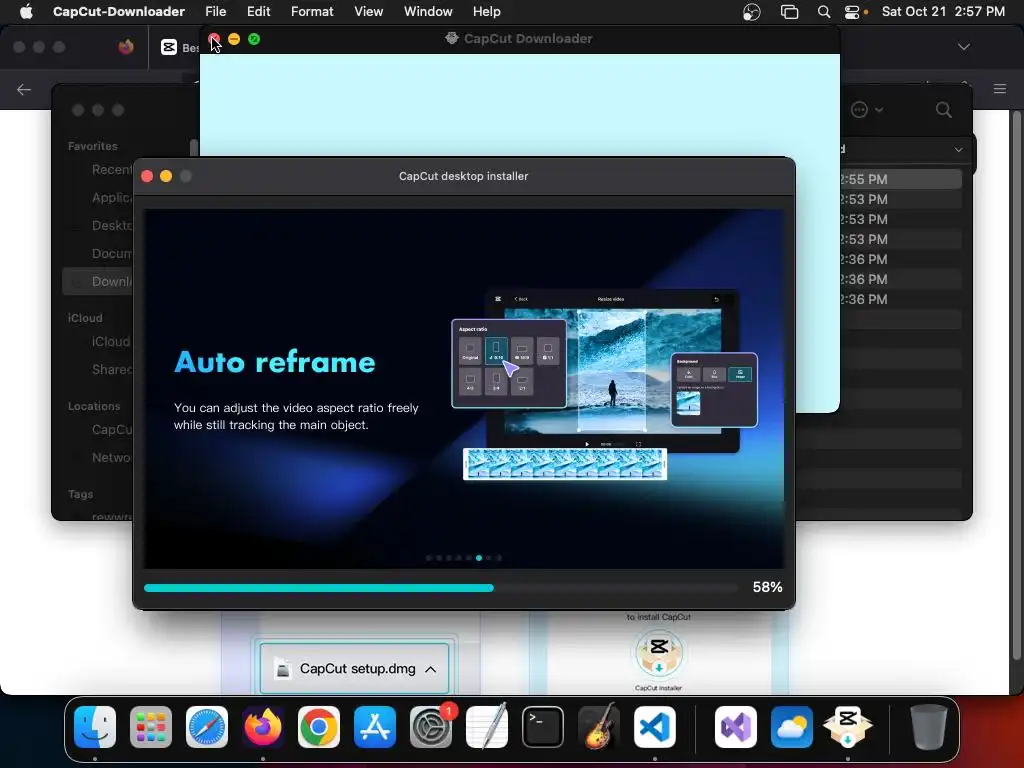Click the CapCut Installer icon on the web page
1024x768 pixels.
659,653
